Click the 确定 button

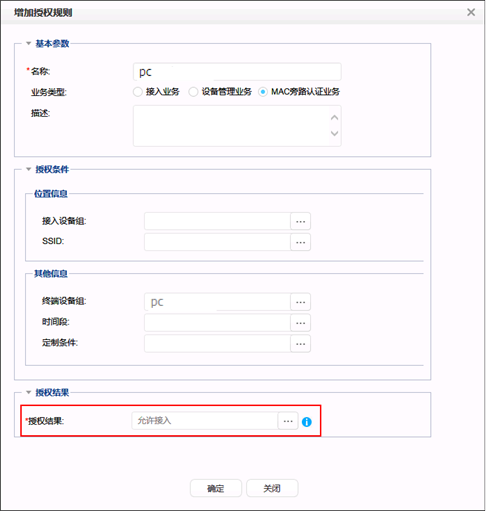(x=216, y=488)
